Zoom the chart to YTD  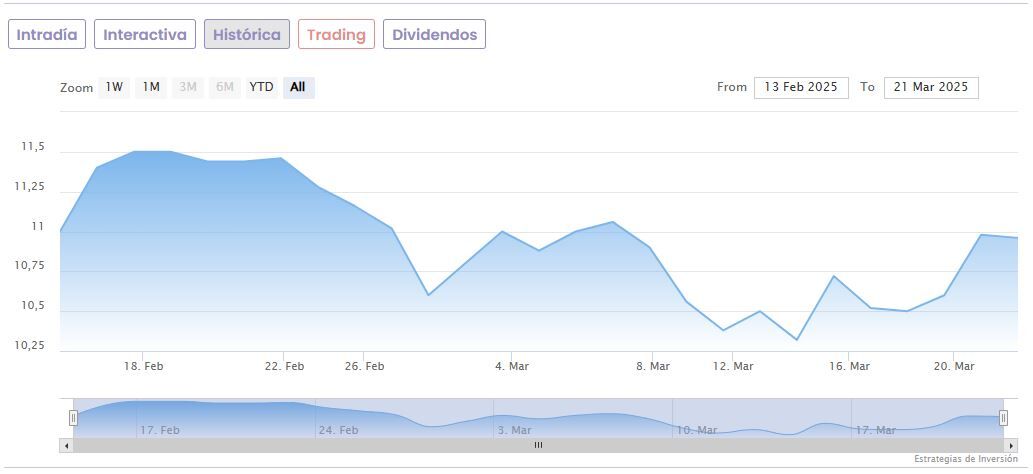261,87
